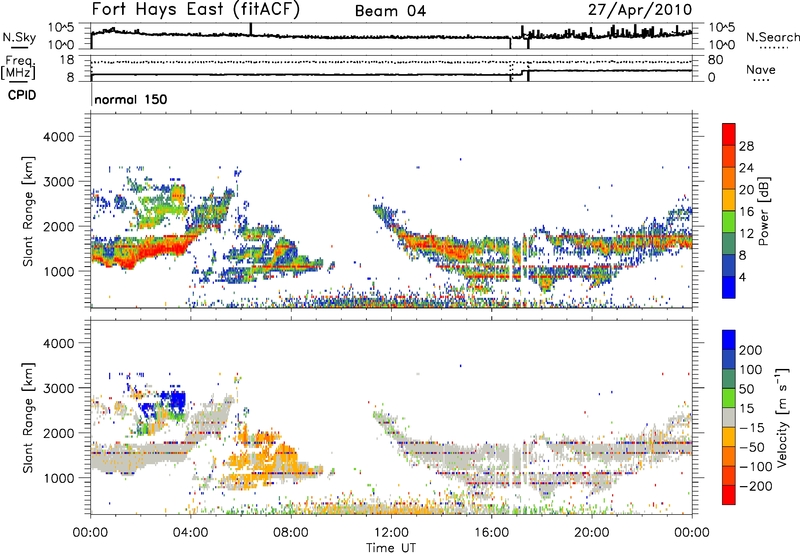Viewport: 800px width, 554px height.
Task: Click the 'Fort Hays East (fitACF)' title
Action: pos(196,10)
